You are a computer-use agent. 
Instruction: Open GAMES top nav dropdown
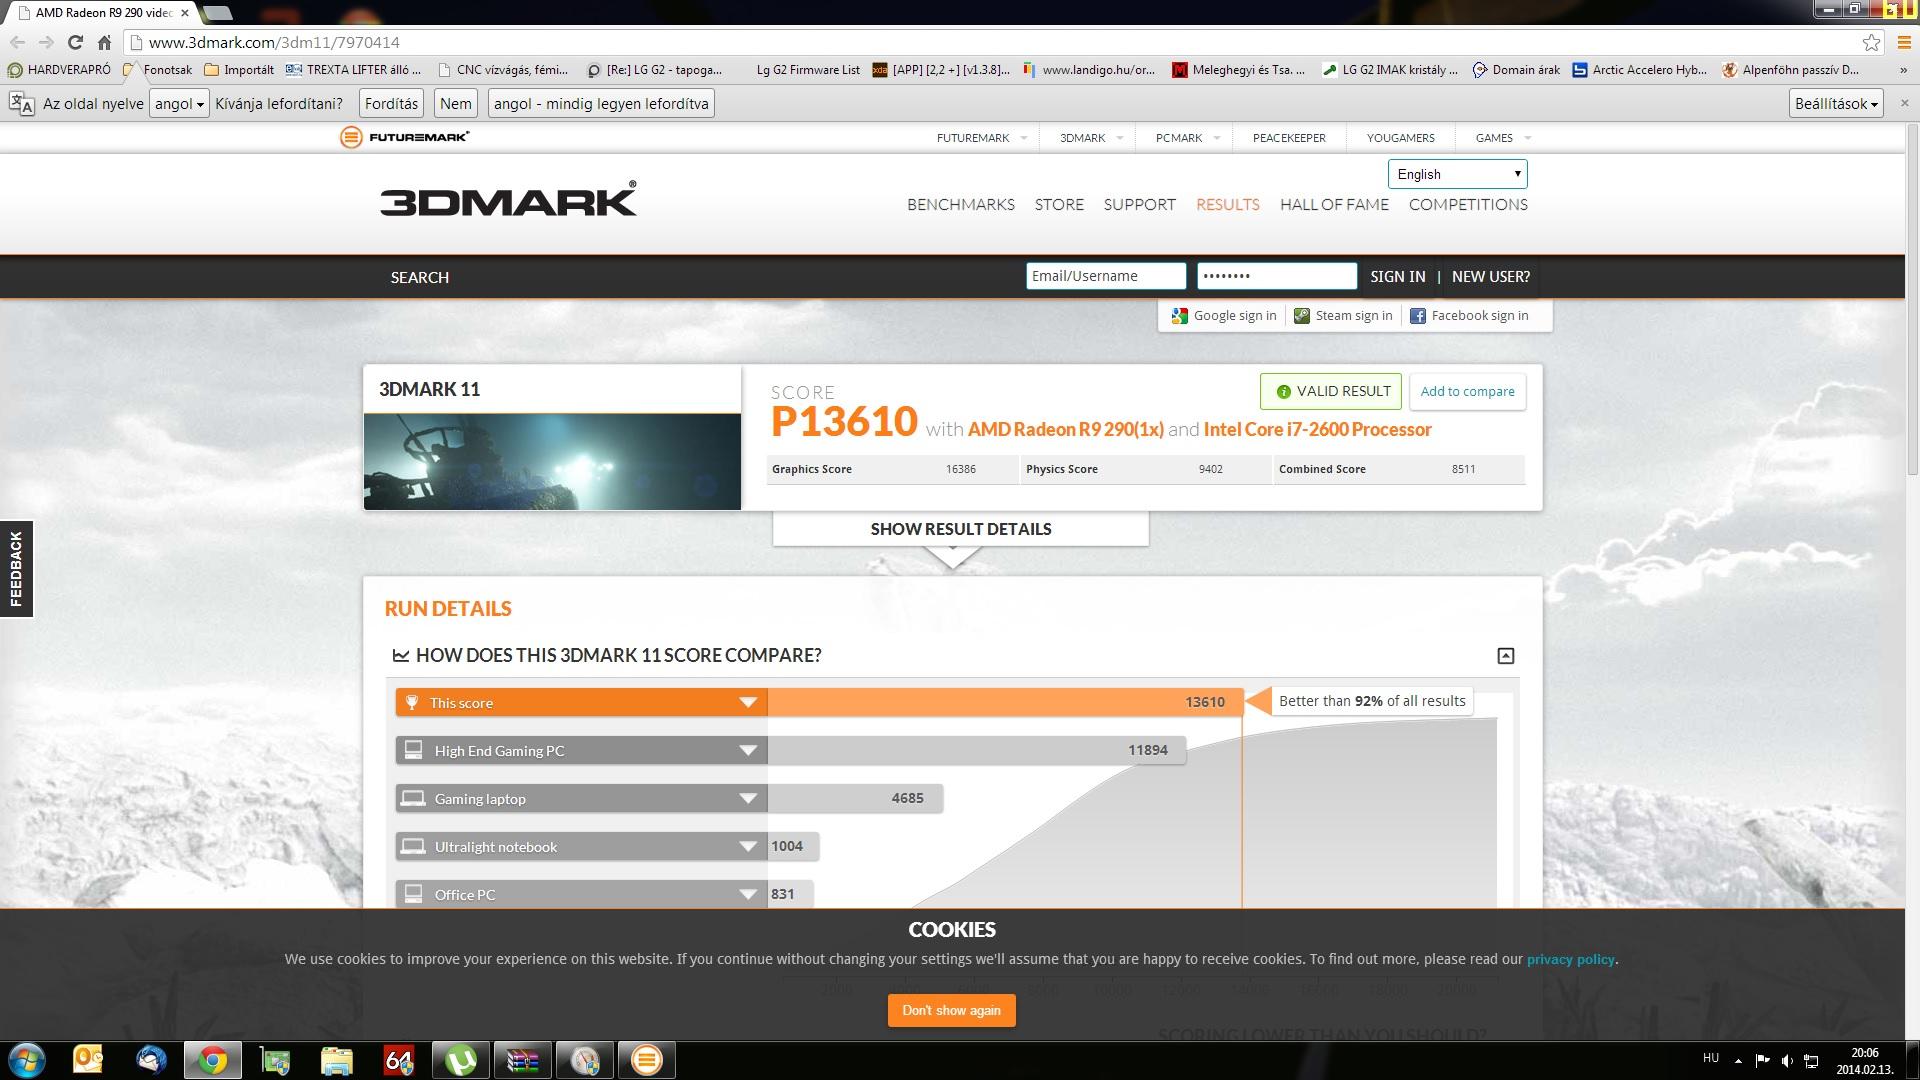tap(1502, 138)
